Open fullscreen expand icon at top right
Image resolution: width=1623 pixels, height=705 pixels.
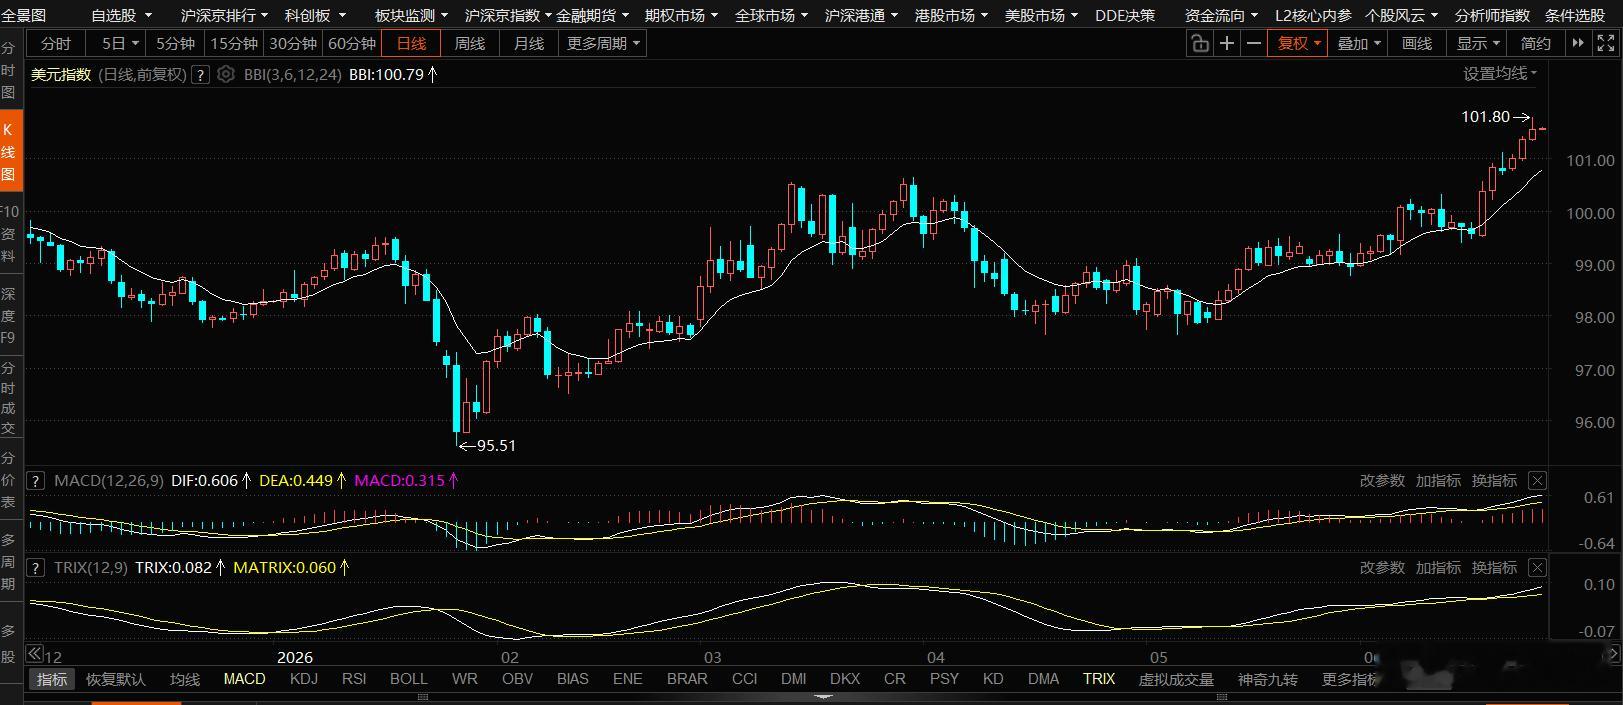[1606, 43]
